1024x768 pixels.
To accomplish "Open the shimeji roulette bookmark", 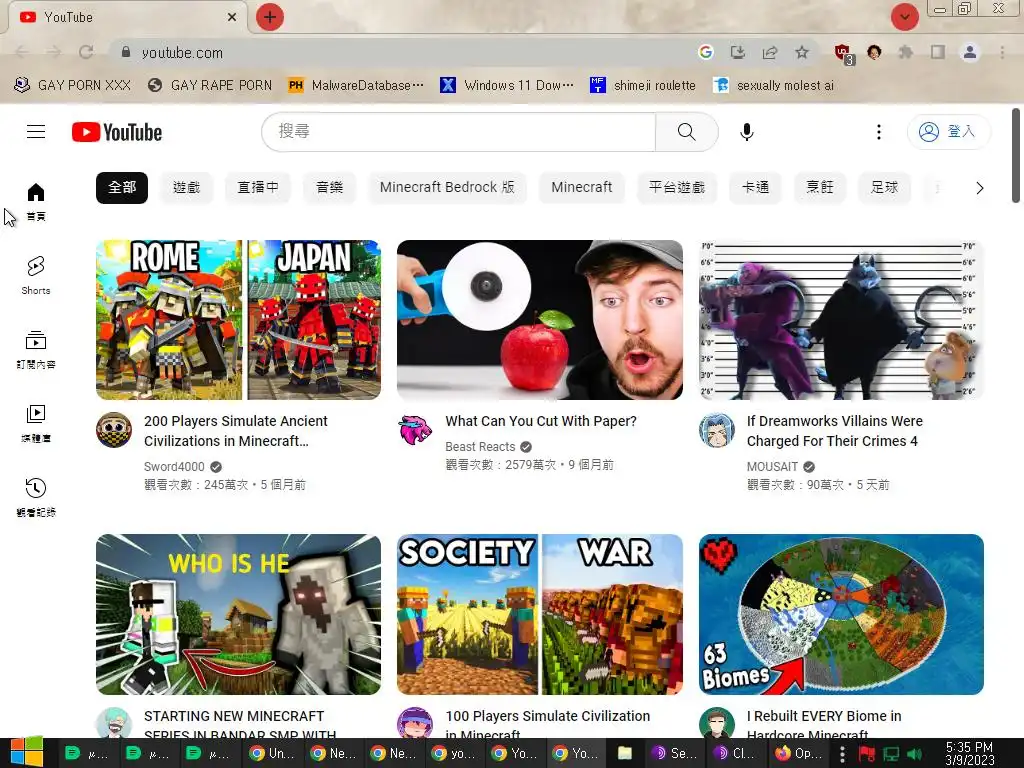I will [643, 86].
